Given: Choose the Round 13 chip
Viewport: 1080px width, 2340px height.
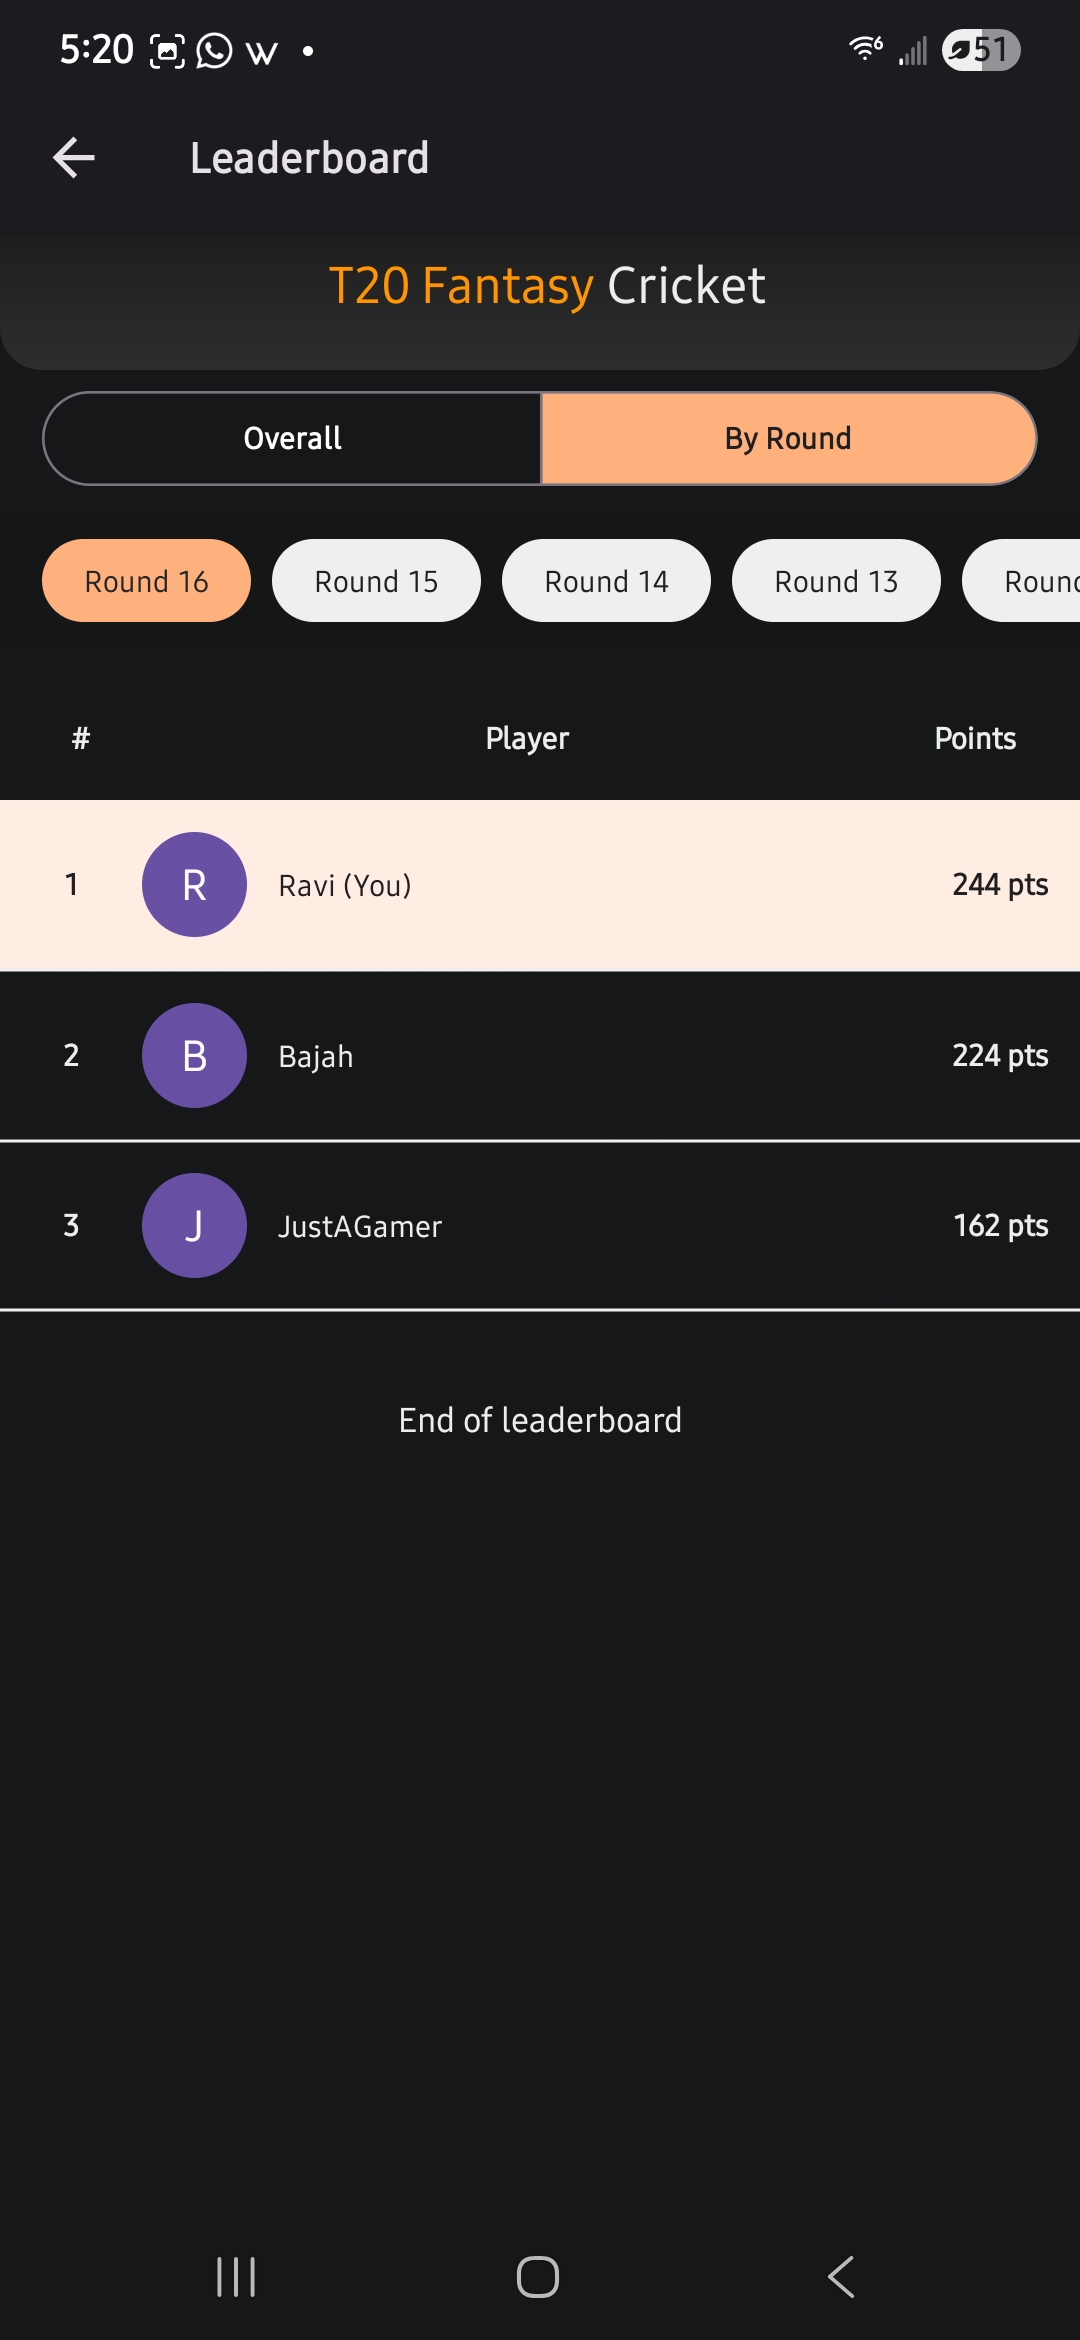Looking at the screenshot, I should (836, 581).
